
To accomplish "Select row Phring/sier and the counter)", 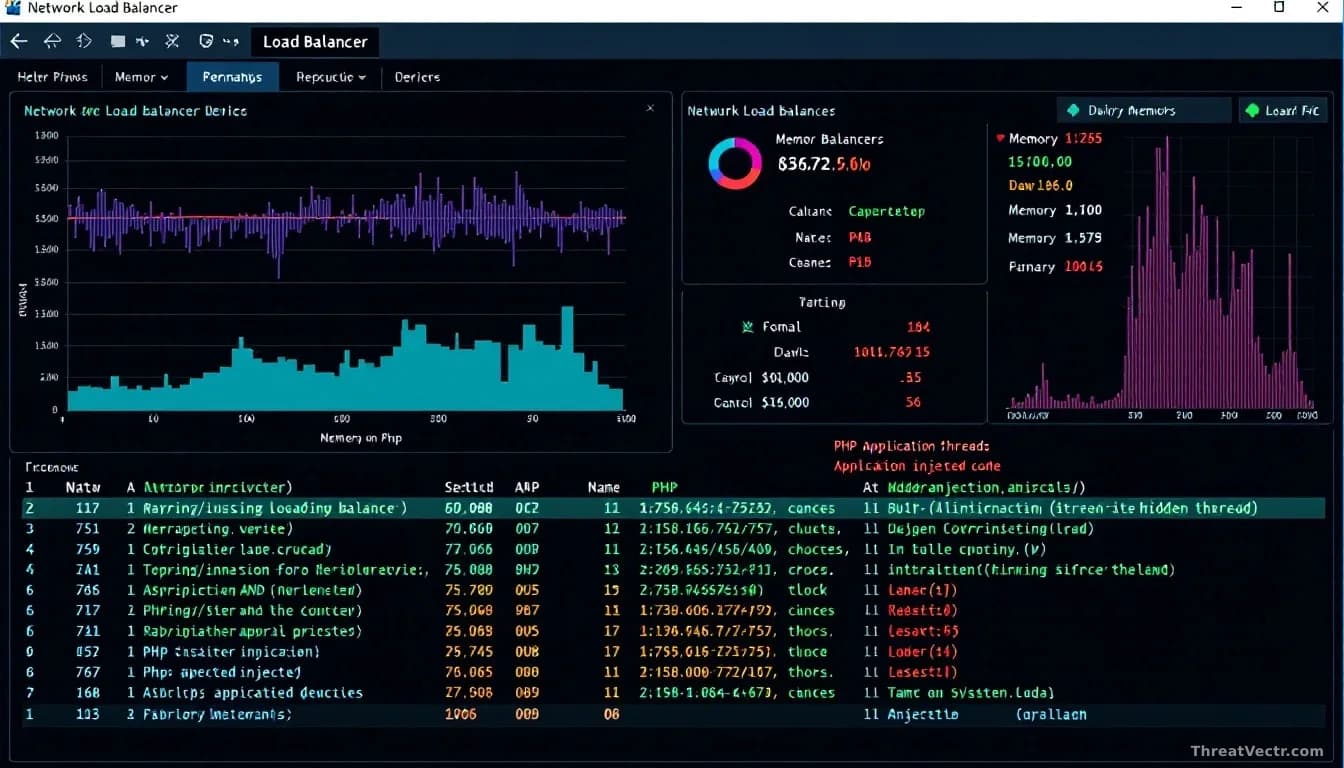I will coord(672,610).
